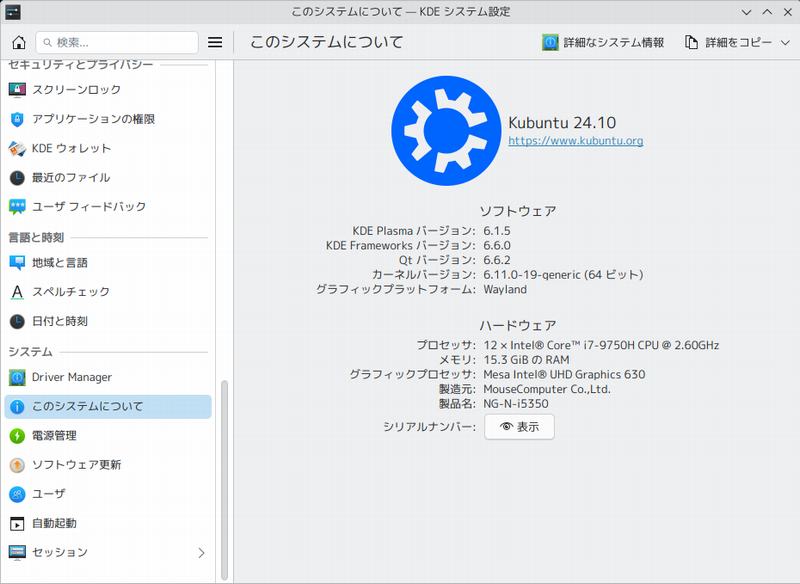The width and height of the screenshot is (800, 584).
Task: Expand the 詳細をコピー dropdown arrow
Action: 785,42
